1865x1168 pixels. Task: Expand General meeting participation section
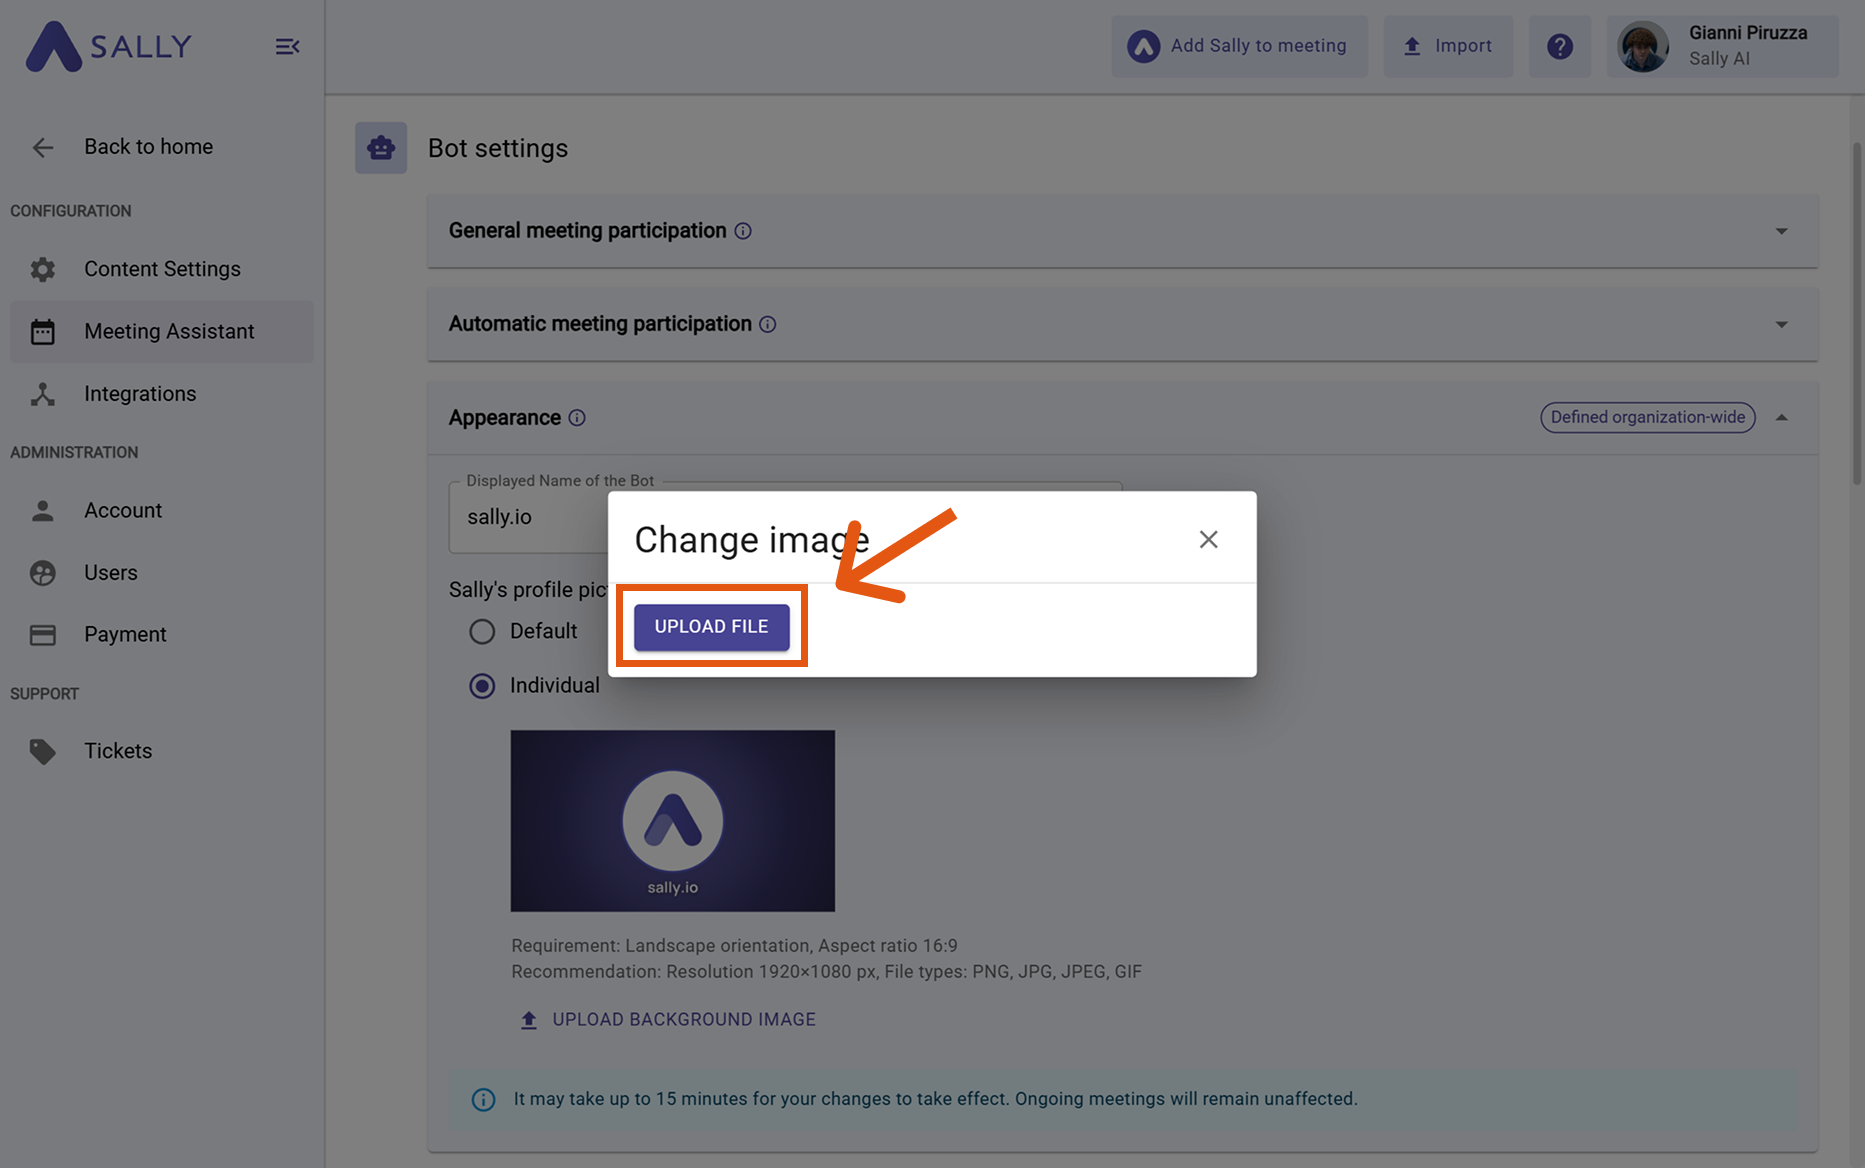pyautogui.click(x=1781, y=231)
